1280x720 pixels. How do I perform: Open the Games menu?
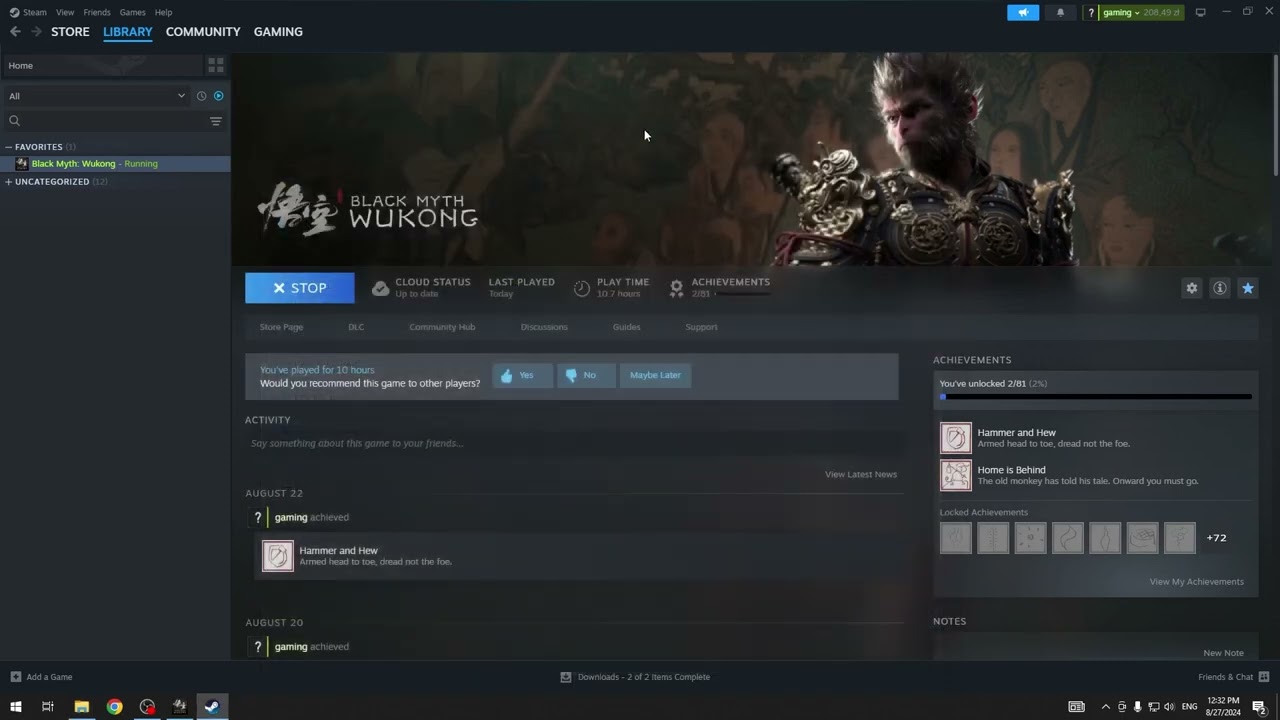tap(132, 12)
